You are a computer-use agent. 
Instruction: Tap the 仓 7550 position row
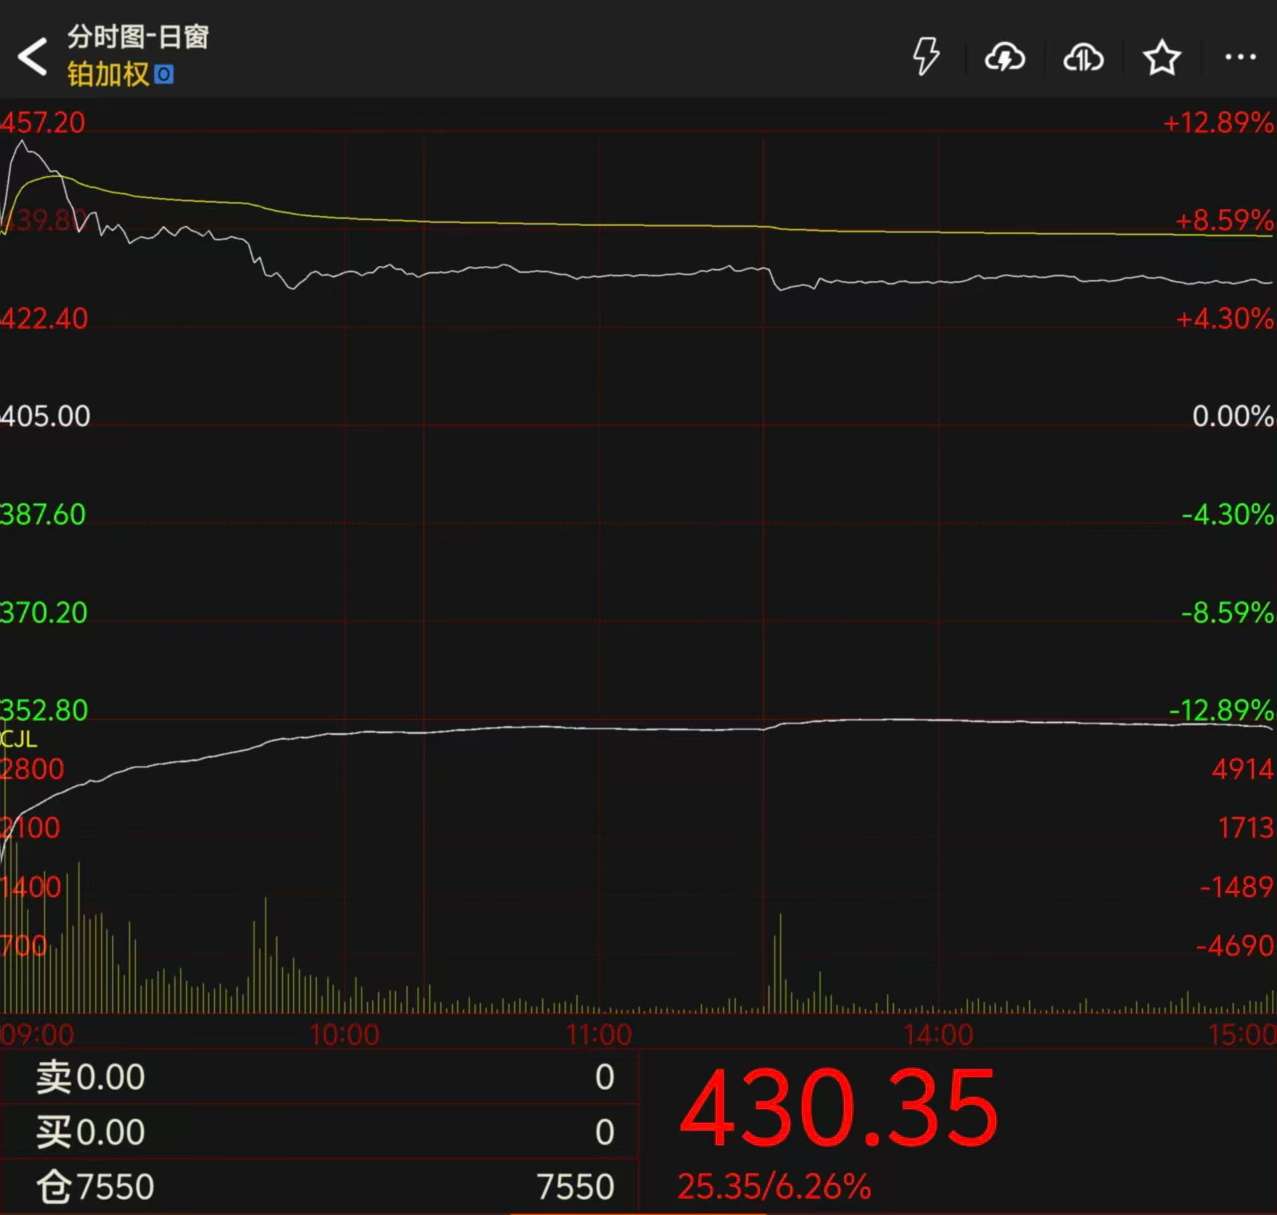(x=318, y=1187)
